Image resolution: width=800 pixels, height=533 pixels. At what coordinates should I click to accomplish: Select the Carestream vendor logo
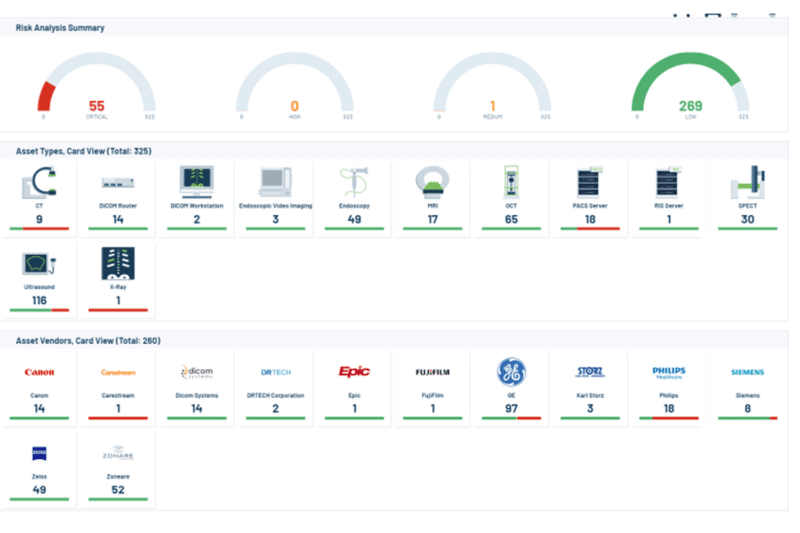(118, 372)
